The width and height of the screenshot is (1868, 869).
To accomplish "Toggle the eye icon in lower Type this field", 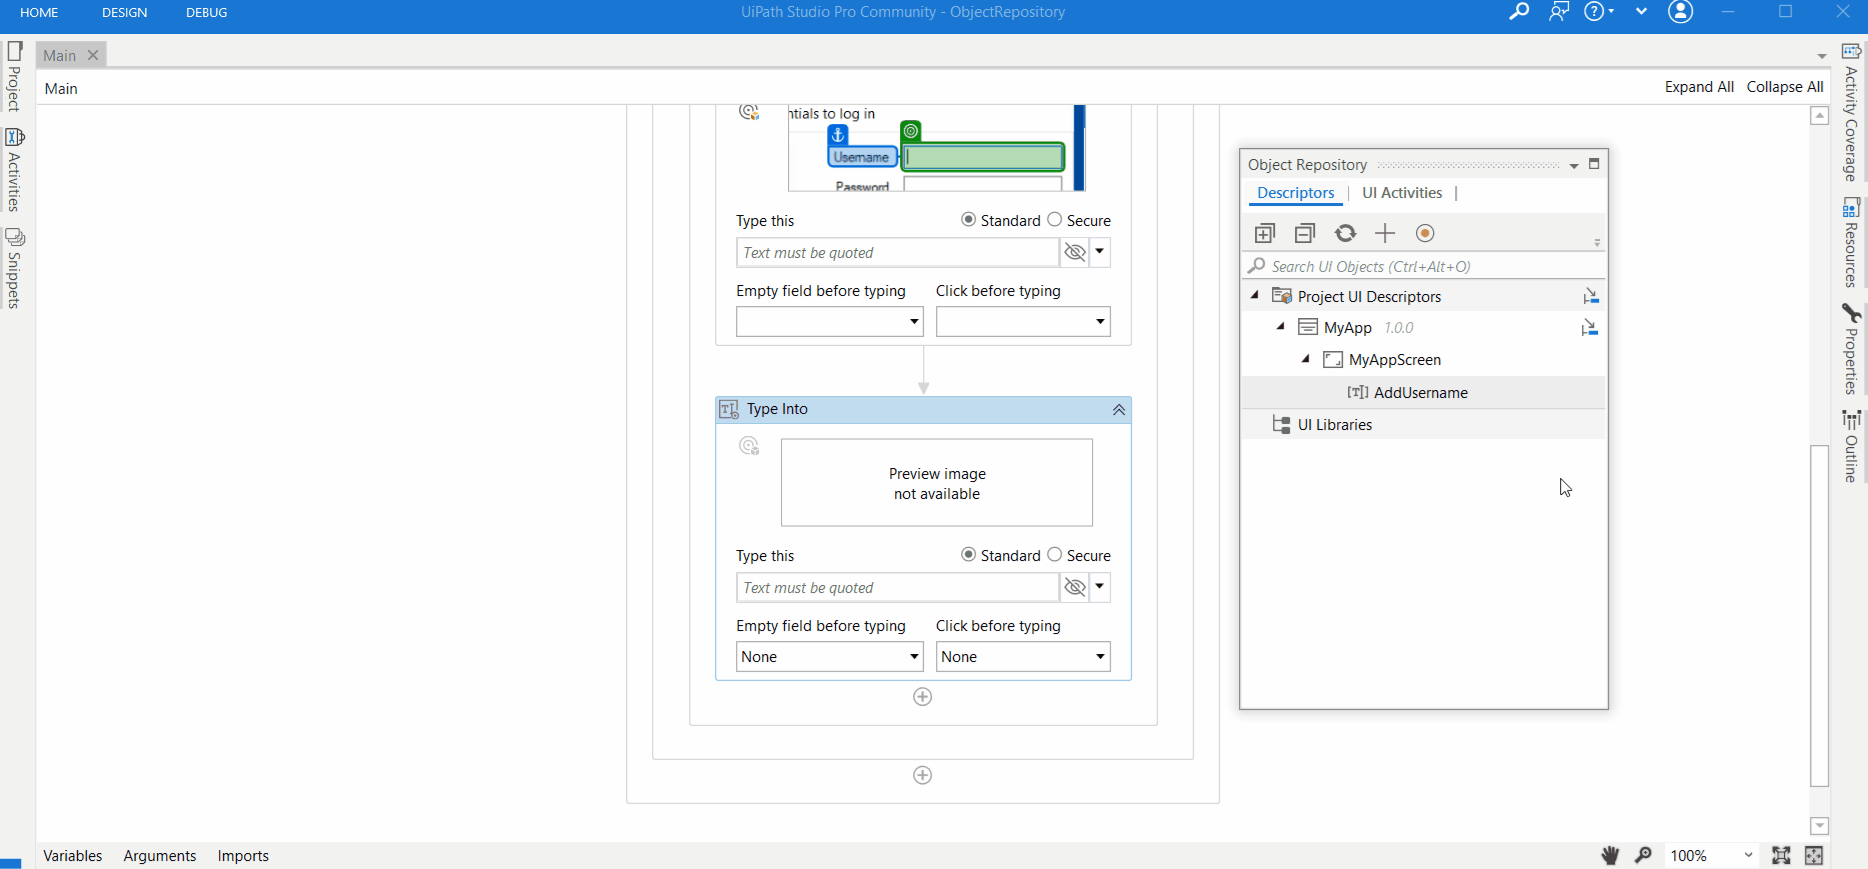I will point(1075,588).
